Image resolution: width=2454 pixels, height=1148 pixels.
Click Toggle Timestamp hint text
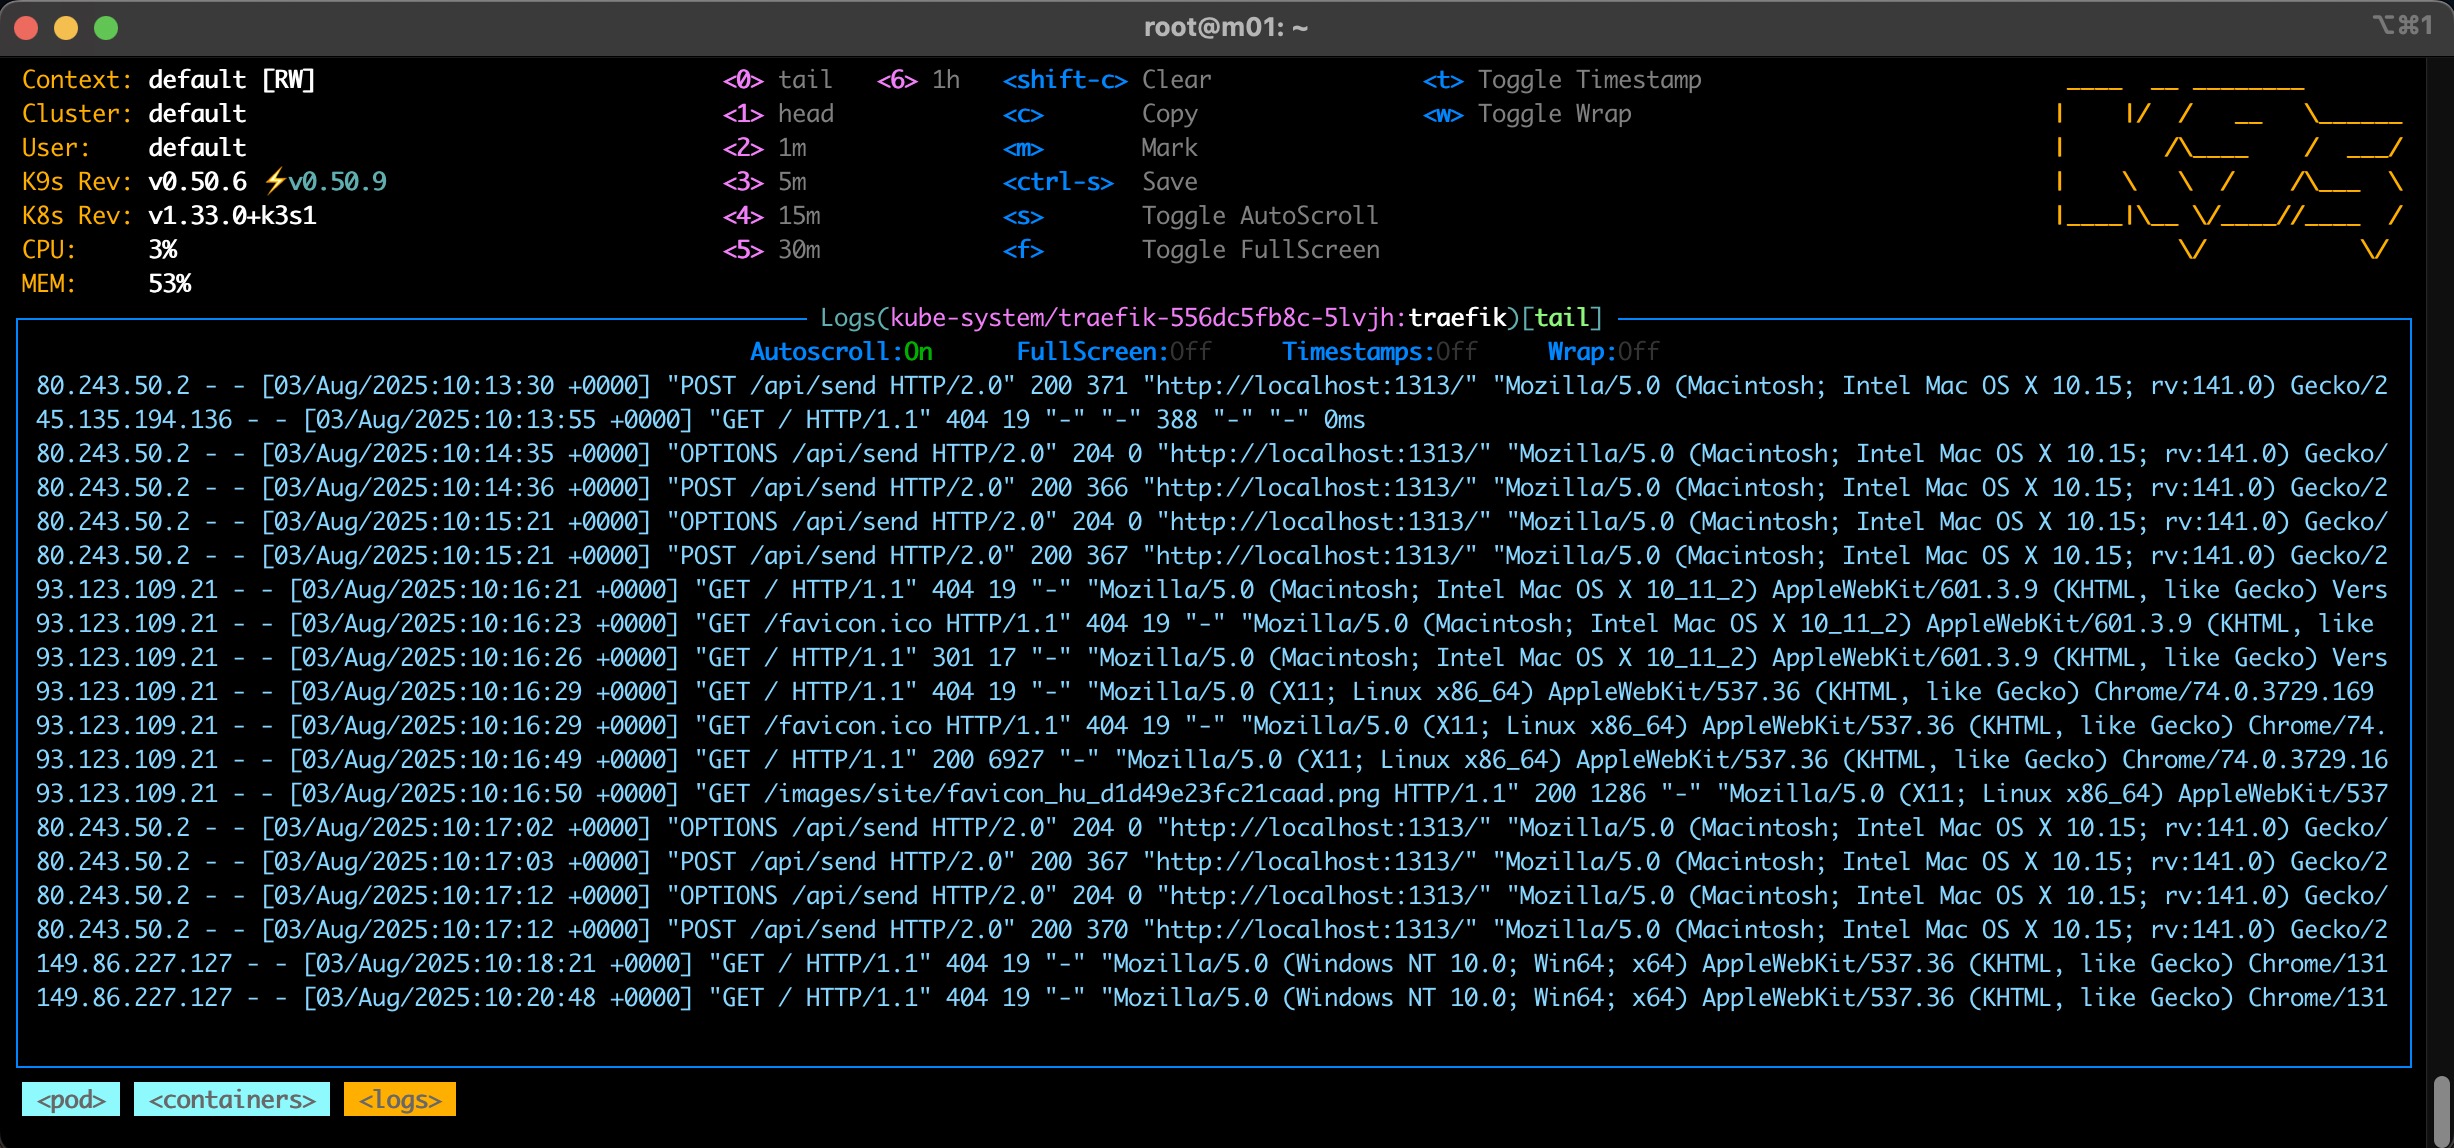click(1589, 80)
